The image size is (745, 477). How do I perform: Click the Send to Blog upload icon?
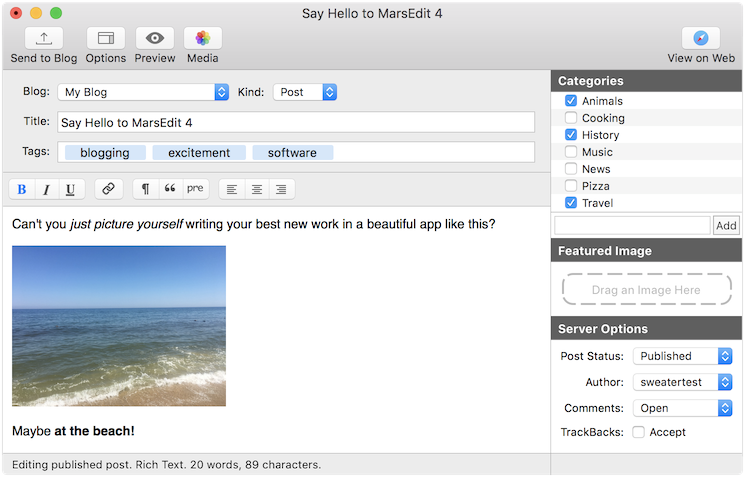click(x=44, y=39)
